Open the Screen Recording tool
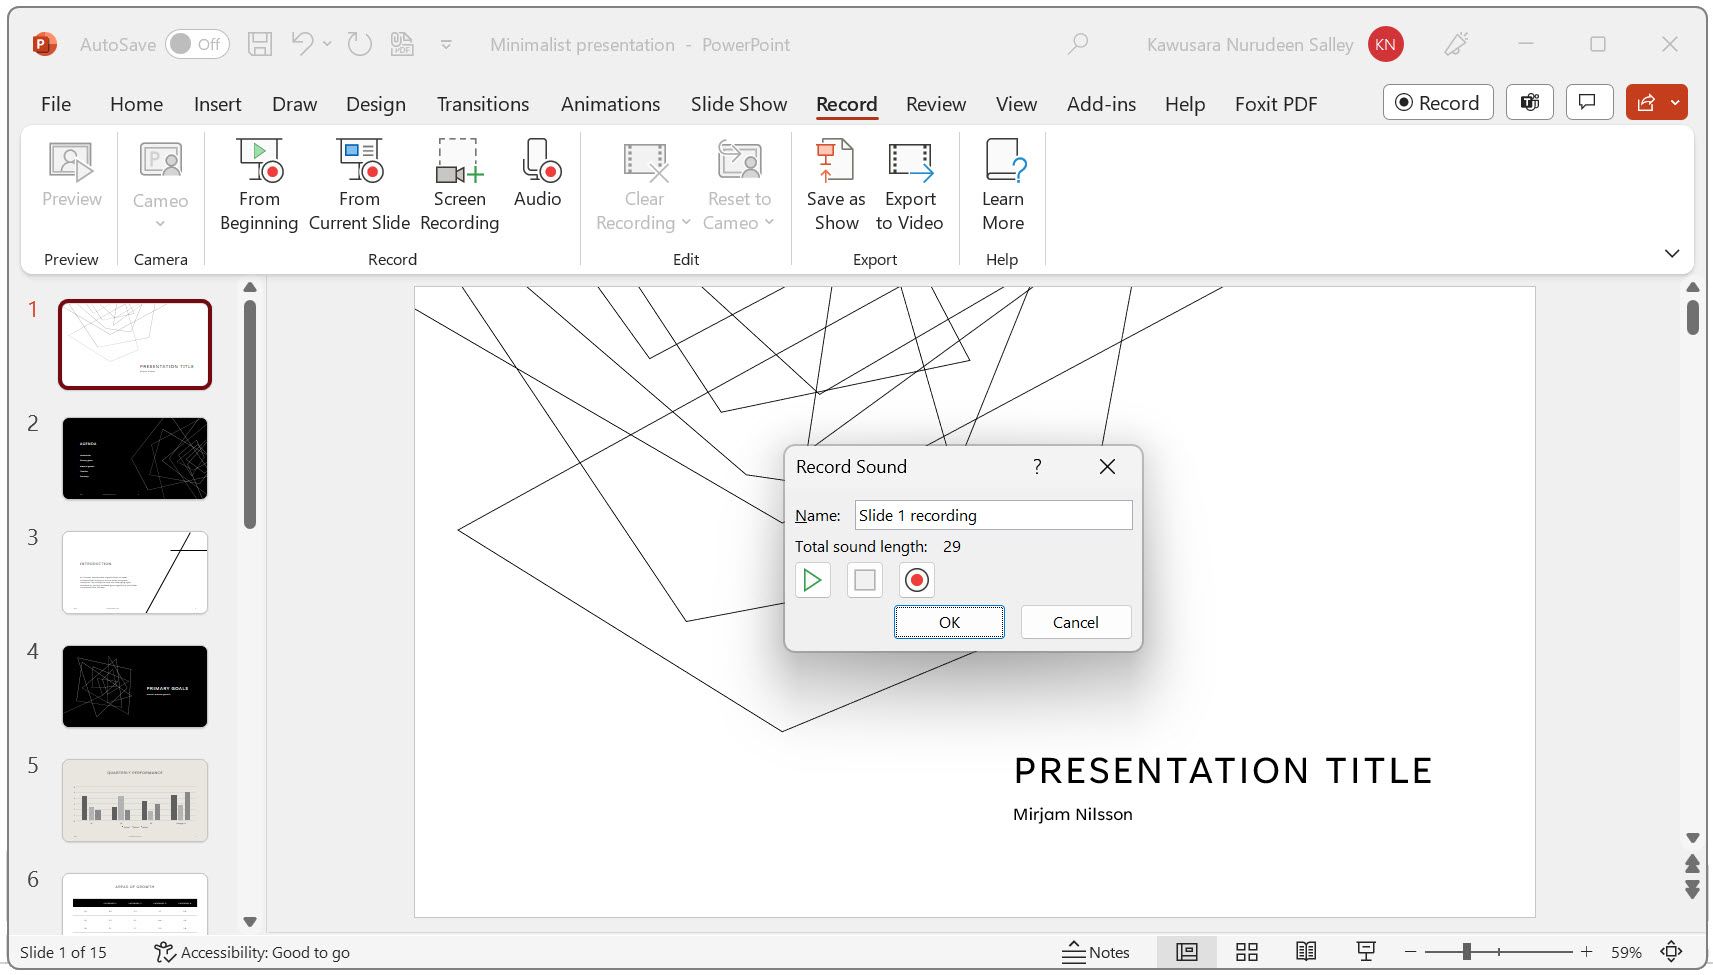1713x975 pixels. [x=459, y=162]
